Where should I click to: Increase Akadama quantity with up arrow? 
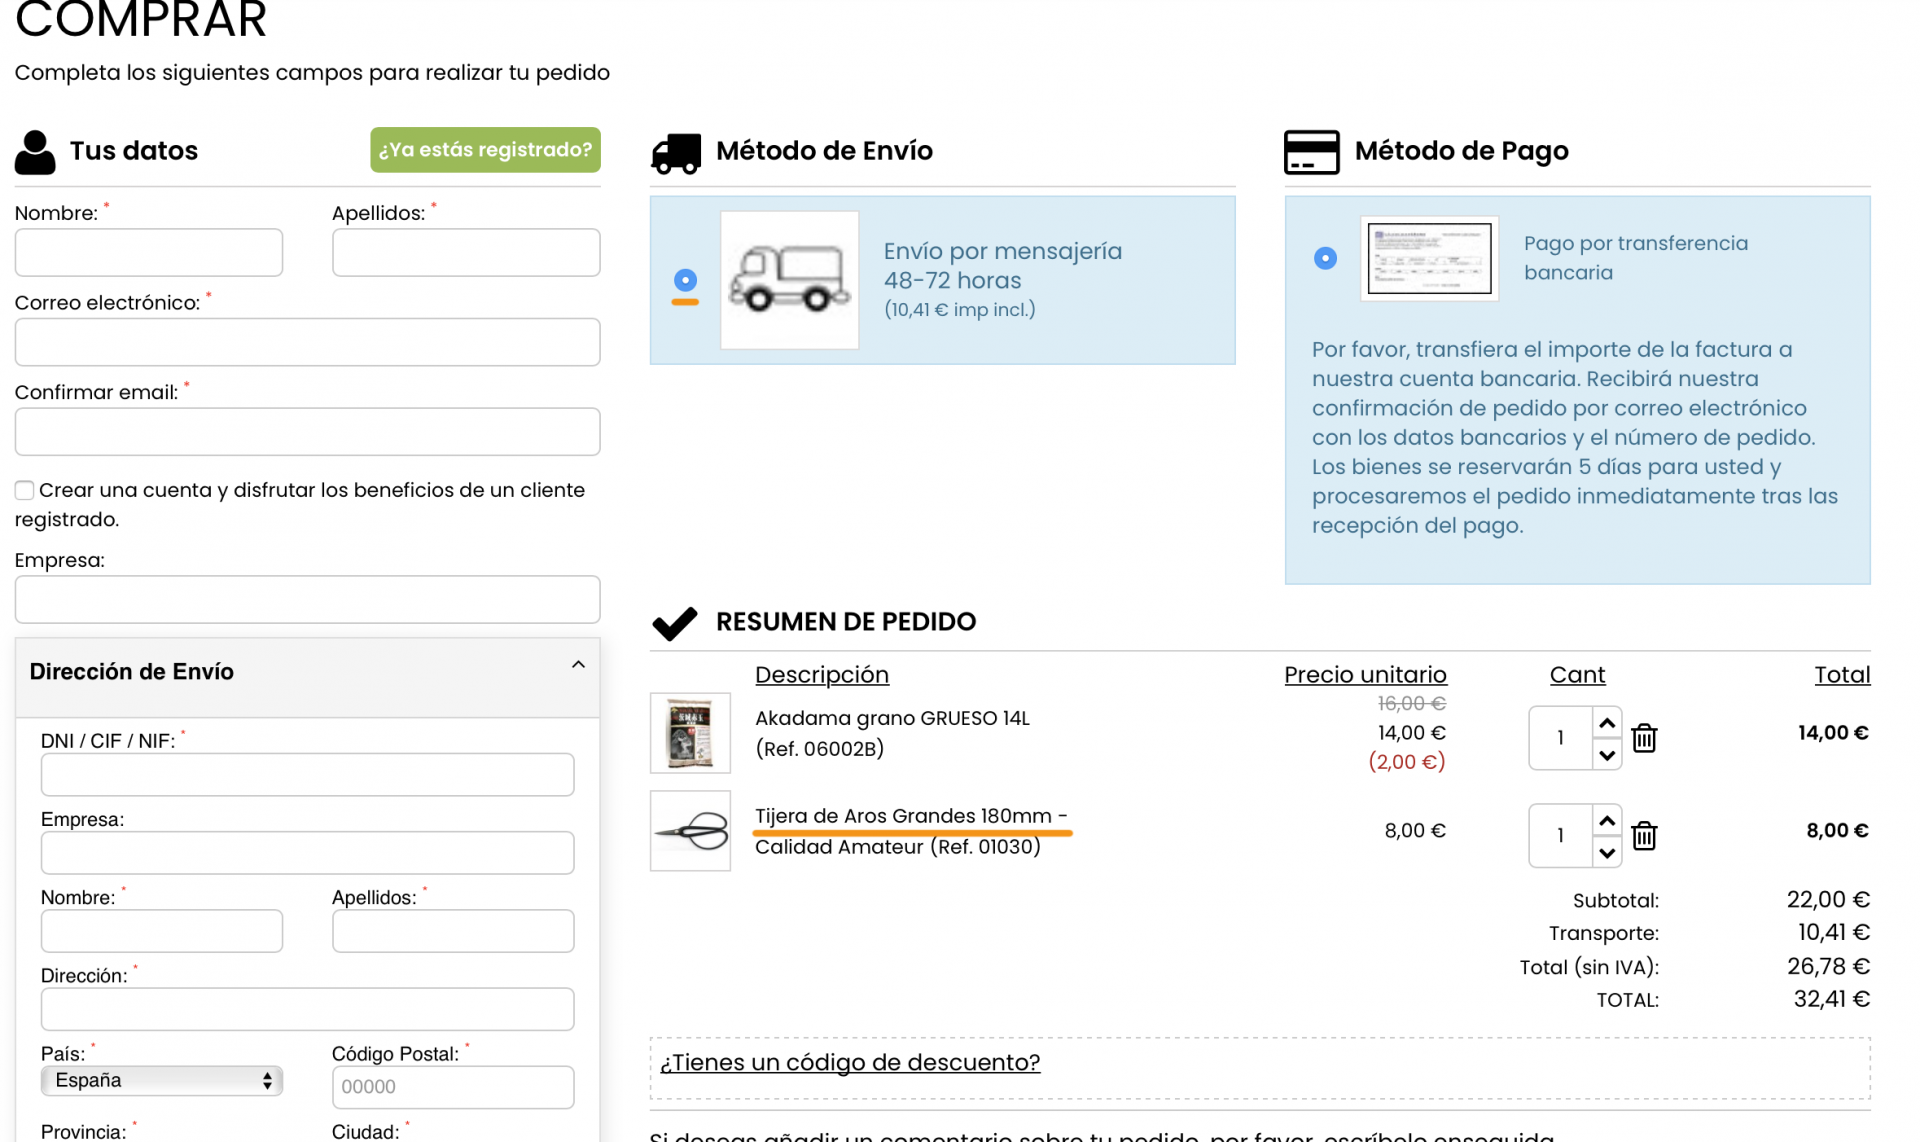[1607, 722]
